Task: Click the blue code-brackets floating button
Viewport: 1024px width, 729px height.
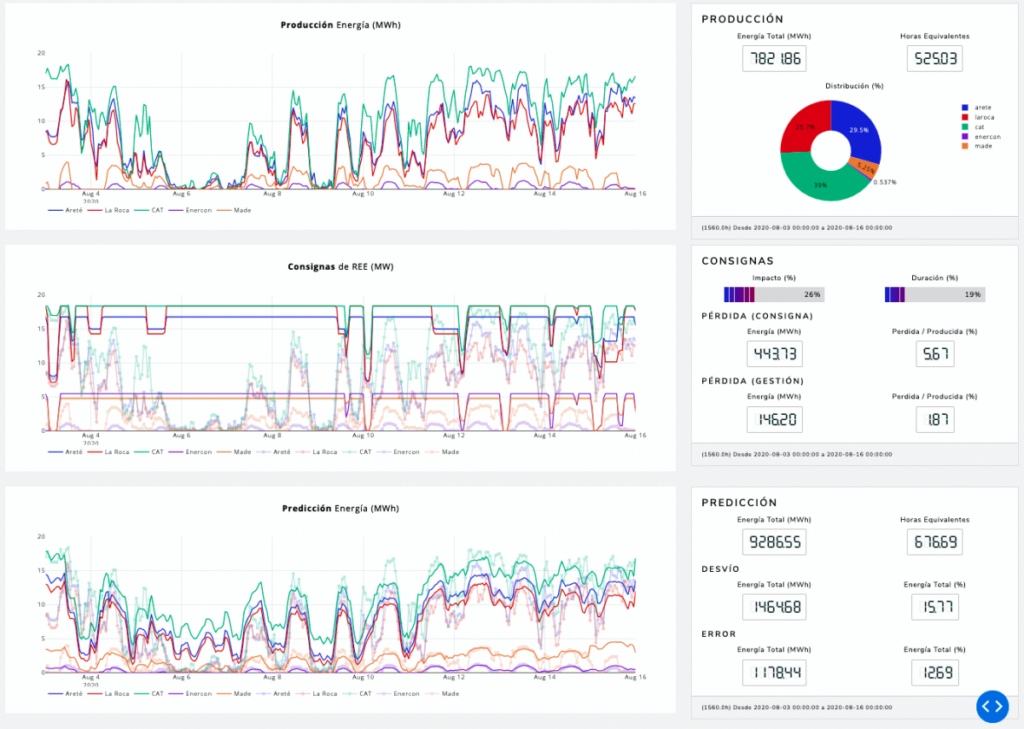Action: 991,705
